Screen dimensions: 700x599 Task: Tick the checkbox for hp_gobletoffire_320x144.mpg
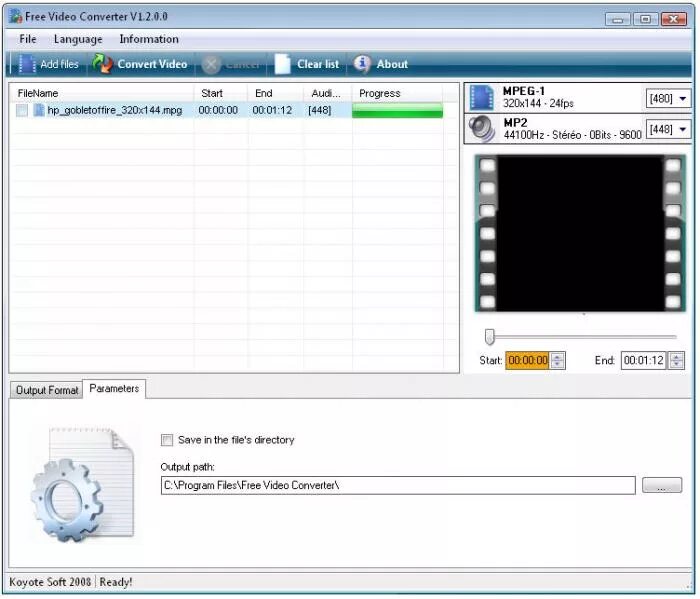[21, 110]
